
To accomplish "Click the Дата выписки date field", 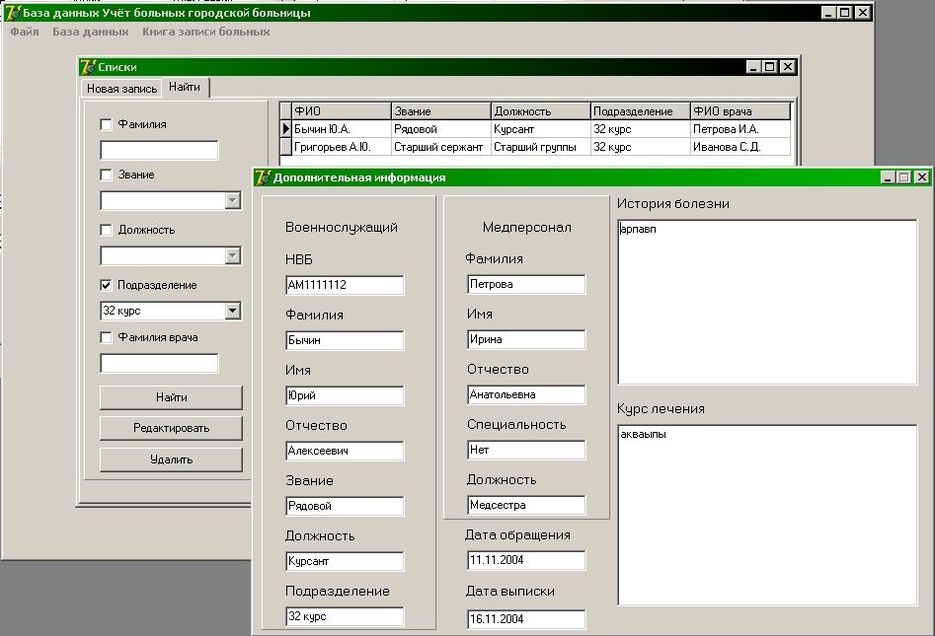I will [x=525, y=619].
